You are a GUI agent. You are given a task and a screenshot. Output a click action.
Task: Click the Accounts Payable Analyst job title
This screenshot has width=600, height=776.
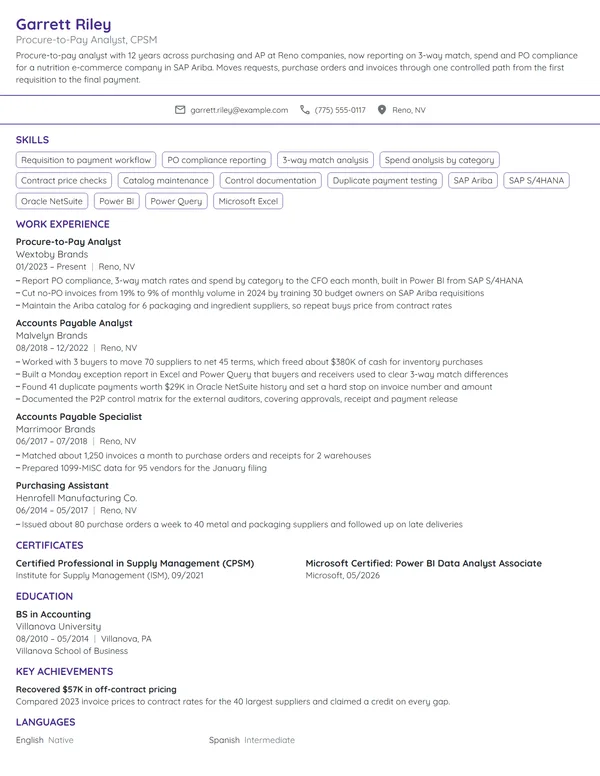(x=74, y=323)
